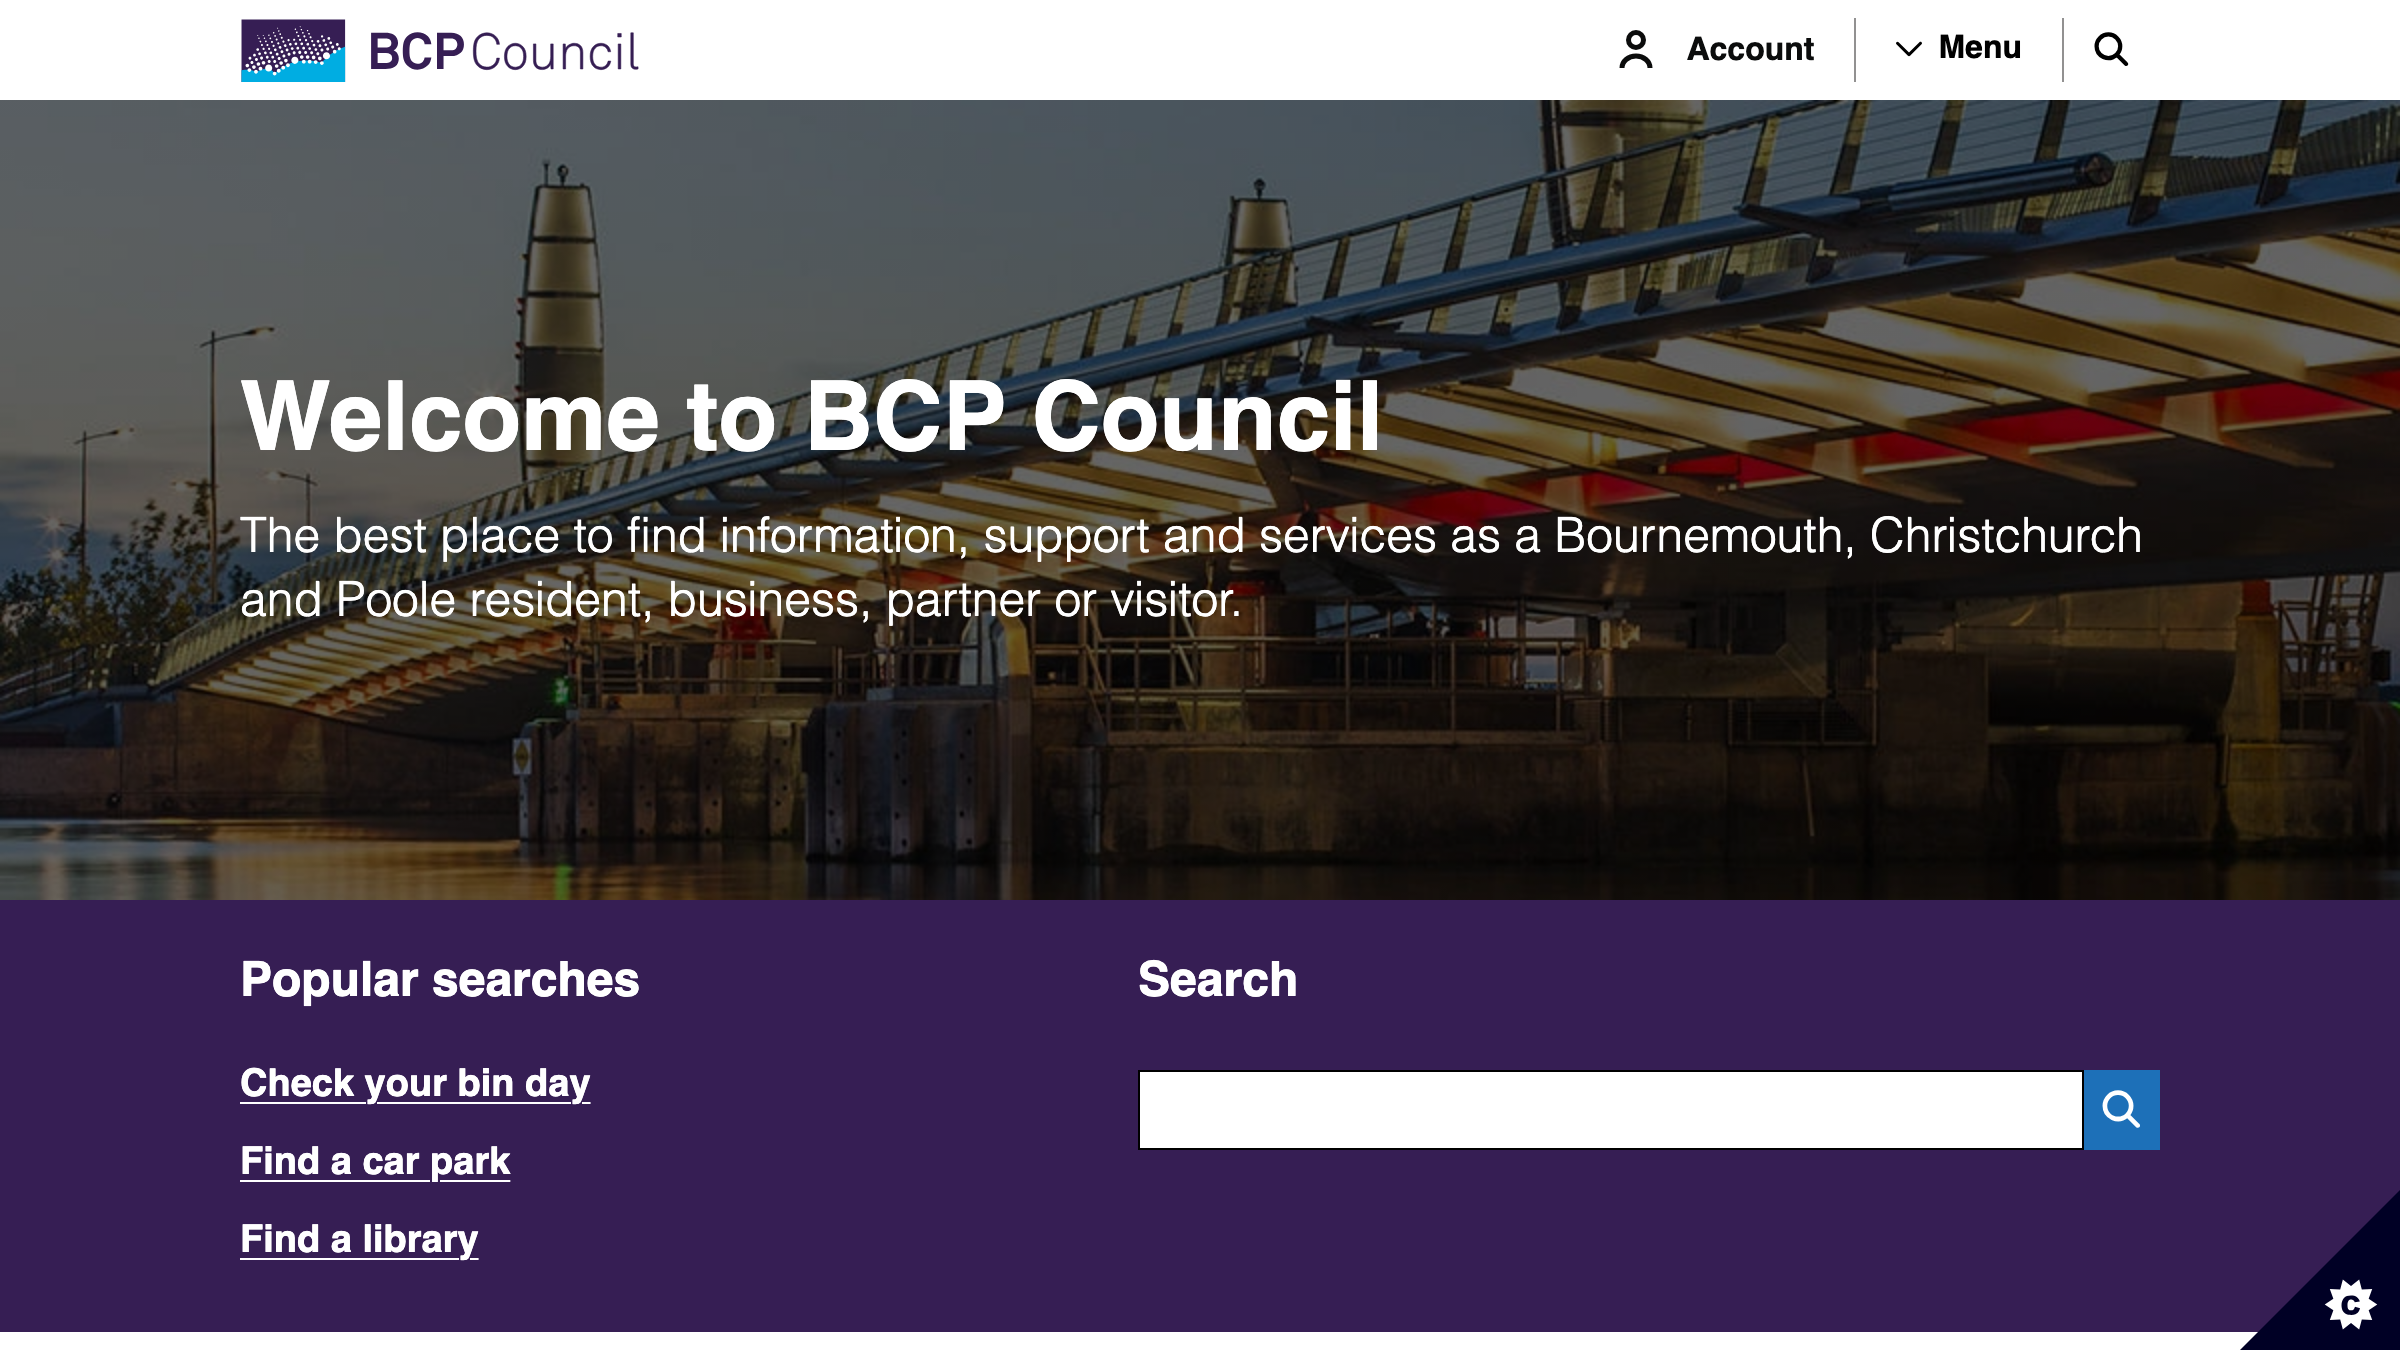Click the Account person icon

pyautogui.click(x=1634, y=47)
